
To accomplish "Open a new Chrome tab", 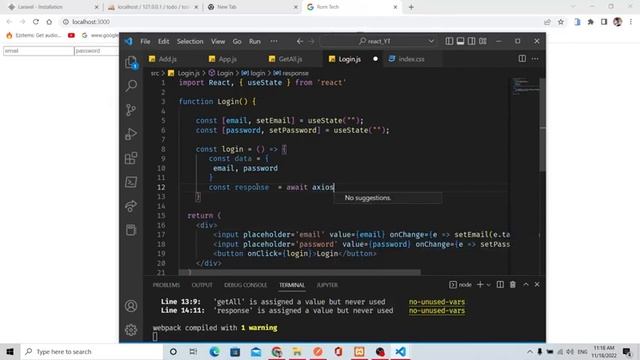I will 411,7.
